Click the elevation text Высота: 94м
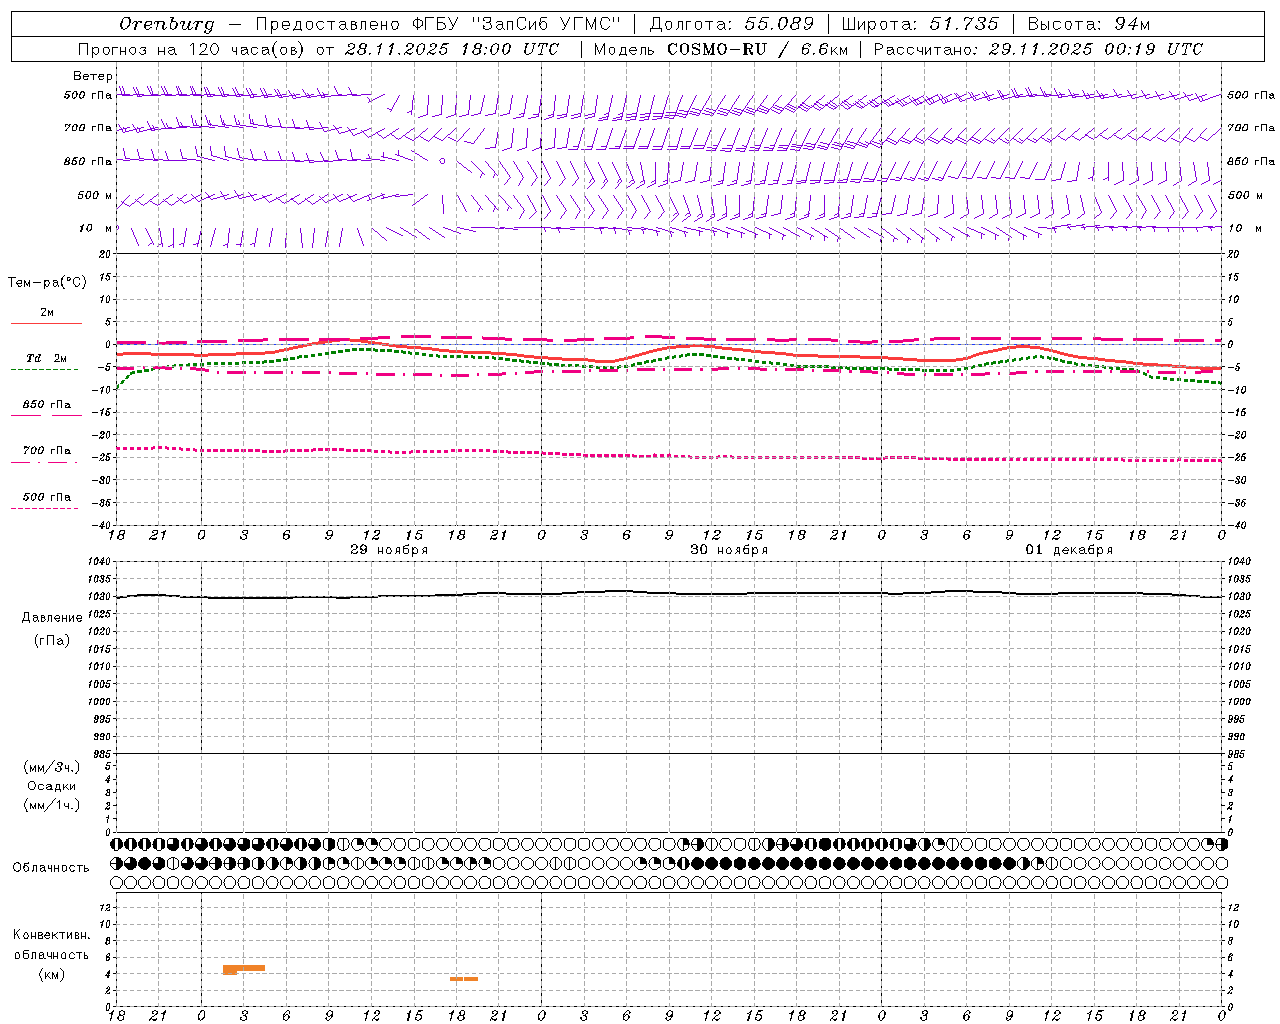The image size is (1280, 1024). (1089, 23)
